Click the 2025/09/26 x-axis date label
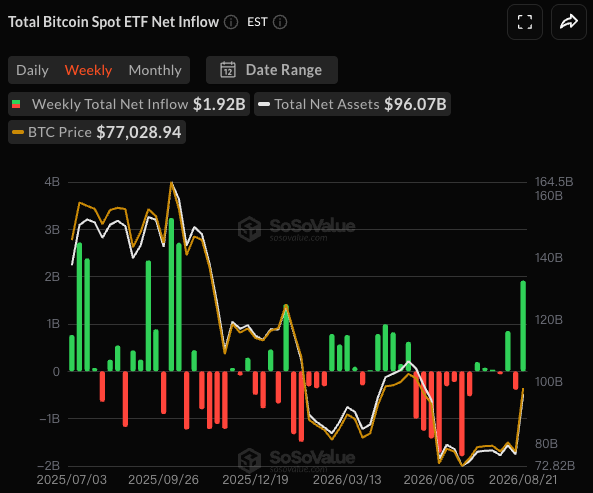593x493 pixels. (163, 480)
